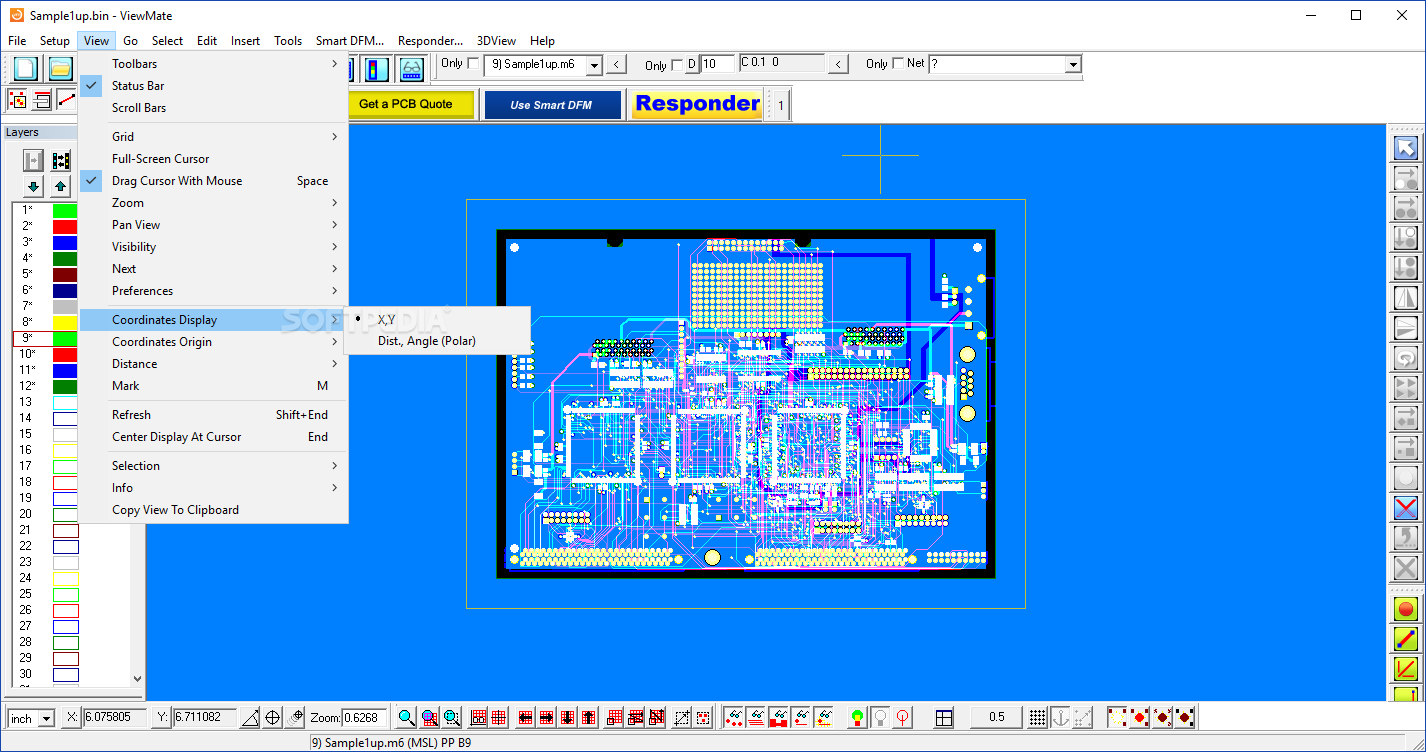This screenshot has width=1426, height=752.
Task: Click the green light bulb icon
Action: (857, 717)
